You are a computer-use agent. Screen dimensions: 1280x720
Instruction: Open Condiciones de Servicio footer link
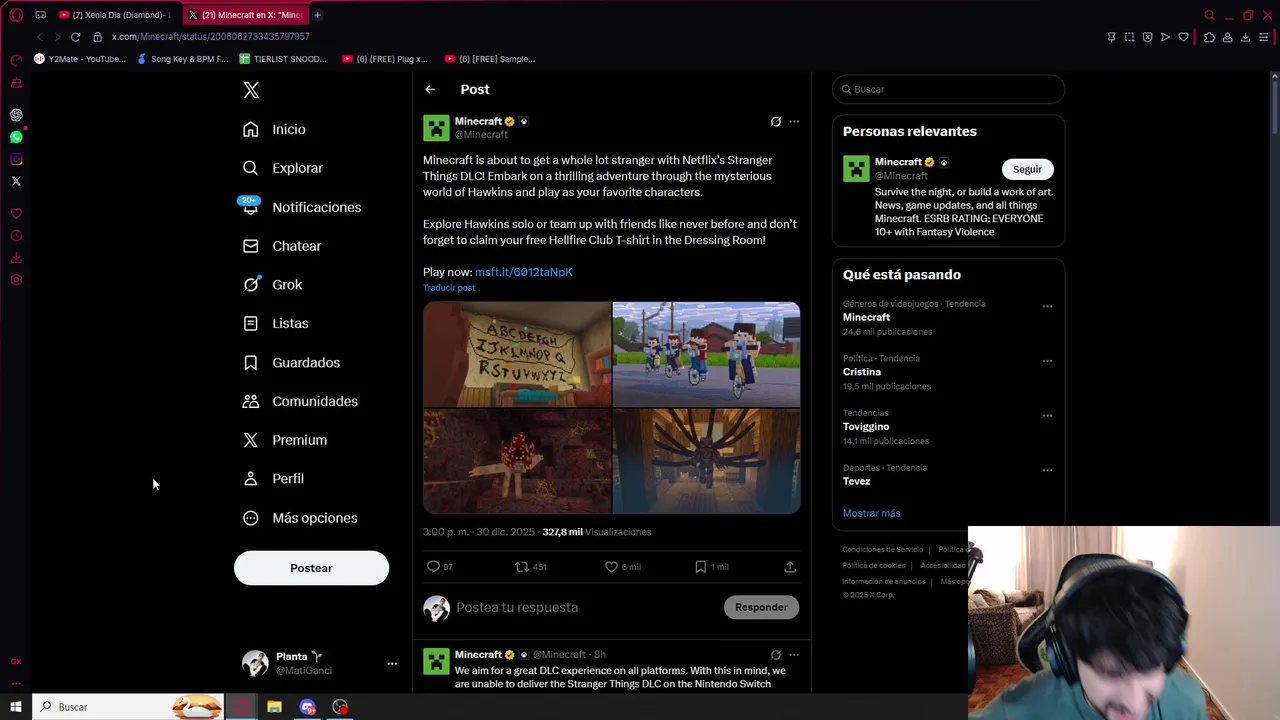tap(882, 549)
